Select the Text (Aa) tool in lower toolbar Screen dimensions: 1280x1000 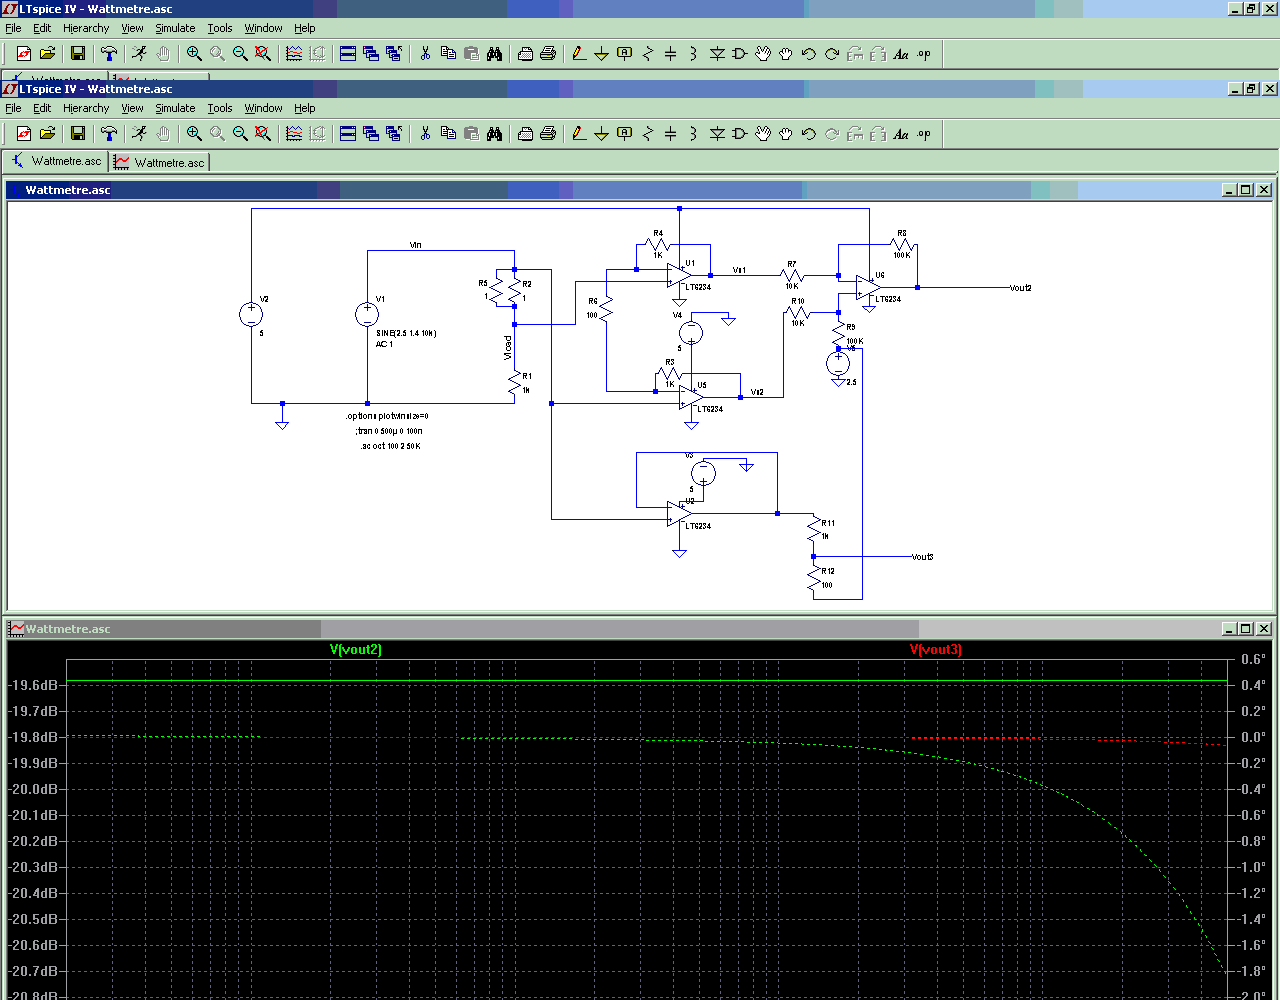900,134
